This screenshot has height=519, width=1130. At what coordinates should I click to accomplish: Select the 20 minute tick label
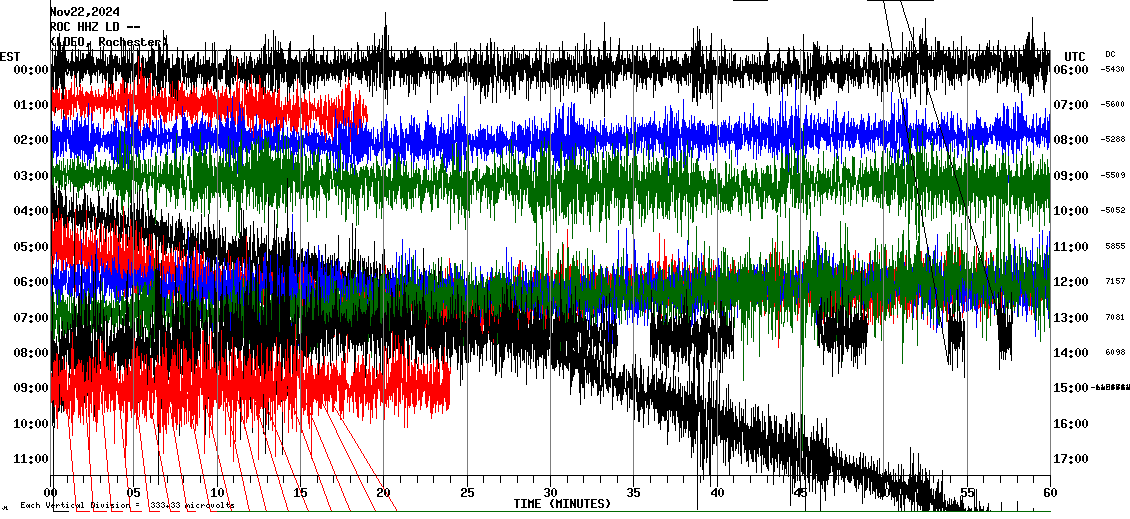[384, 493]
